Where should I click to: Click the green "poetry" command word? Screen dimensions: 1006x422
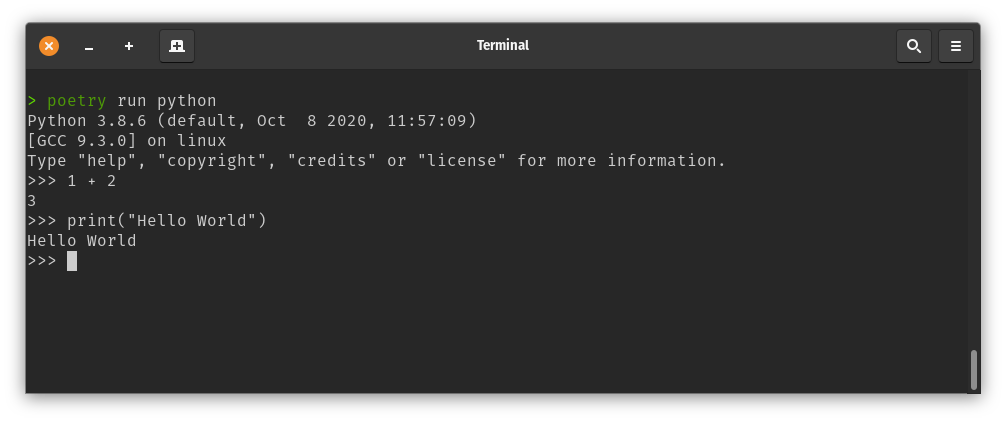pos(77,101)
